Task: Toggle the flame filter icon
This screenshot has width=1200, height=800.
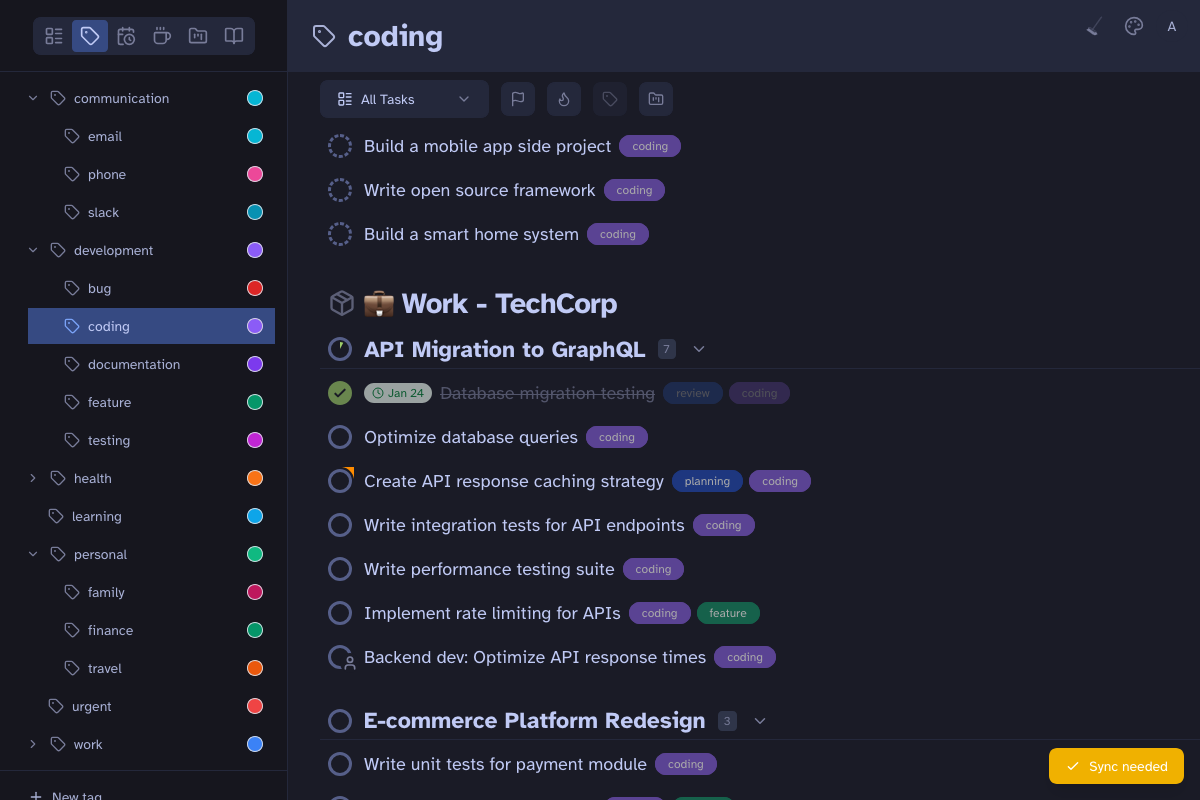Action: [564, 99]
